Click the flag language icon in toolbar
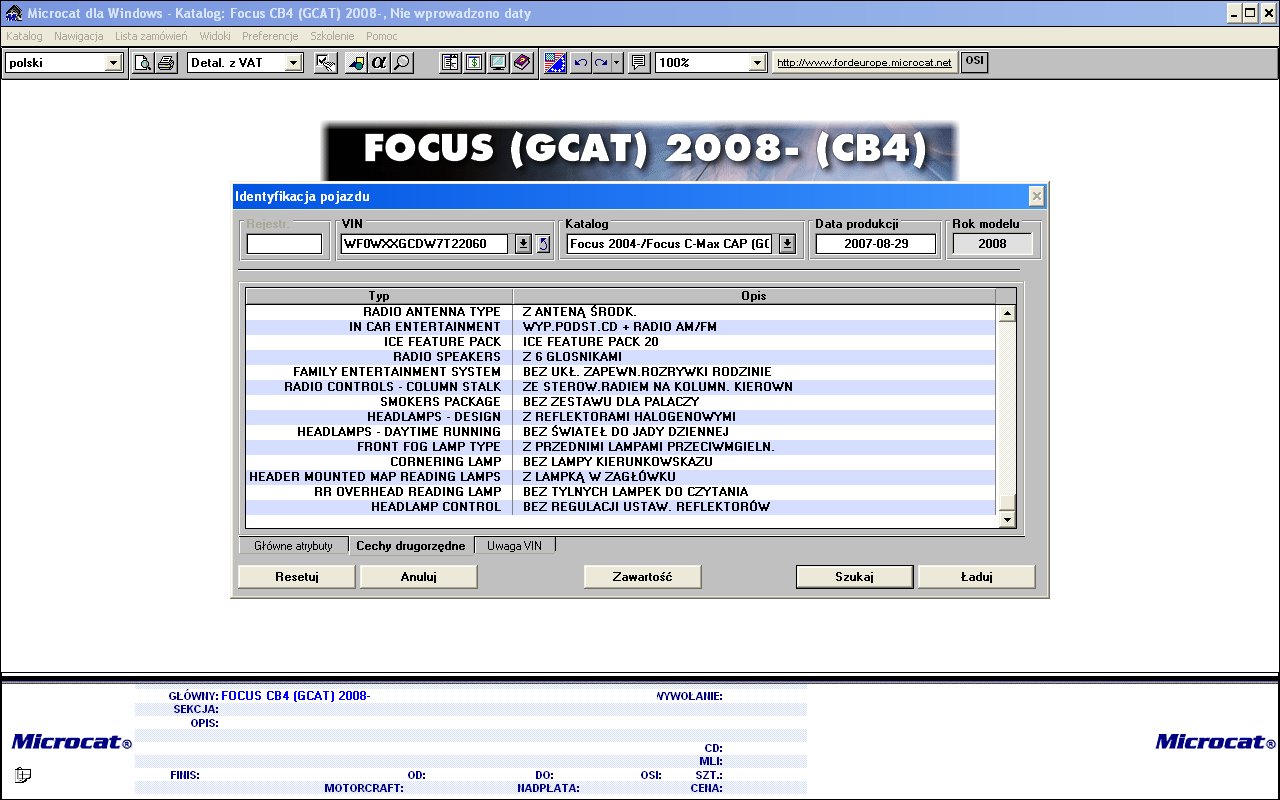This screenshot has height=800, width=1280. pyautogui.click(x=556, y=63)
